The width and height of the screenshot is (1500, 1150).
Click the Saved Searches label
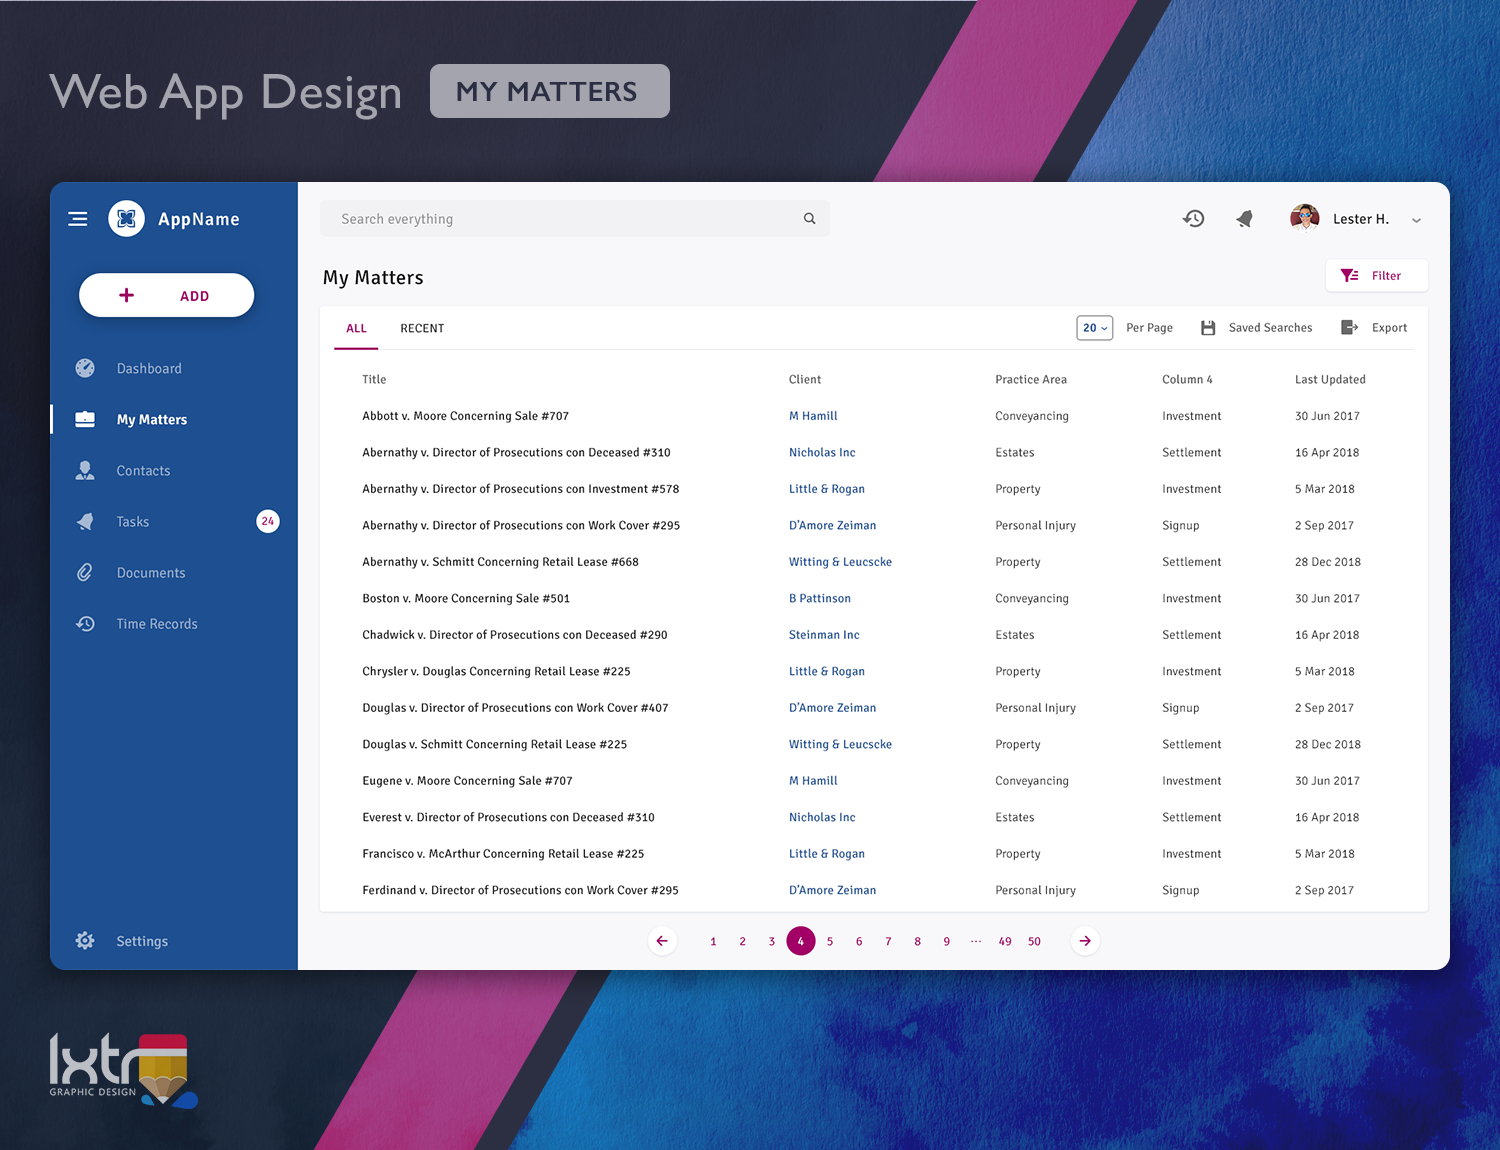pos(1270,328)
